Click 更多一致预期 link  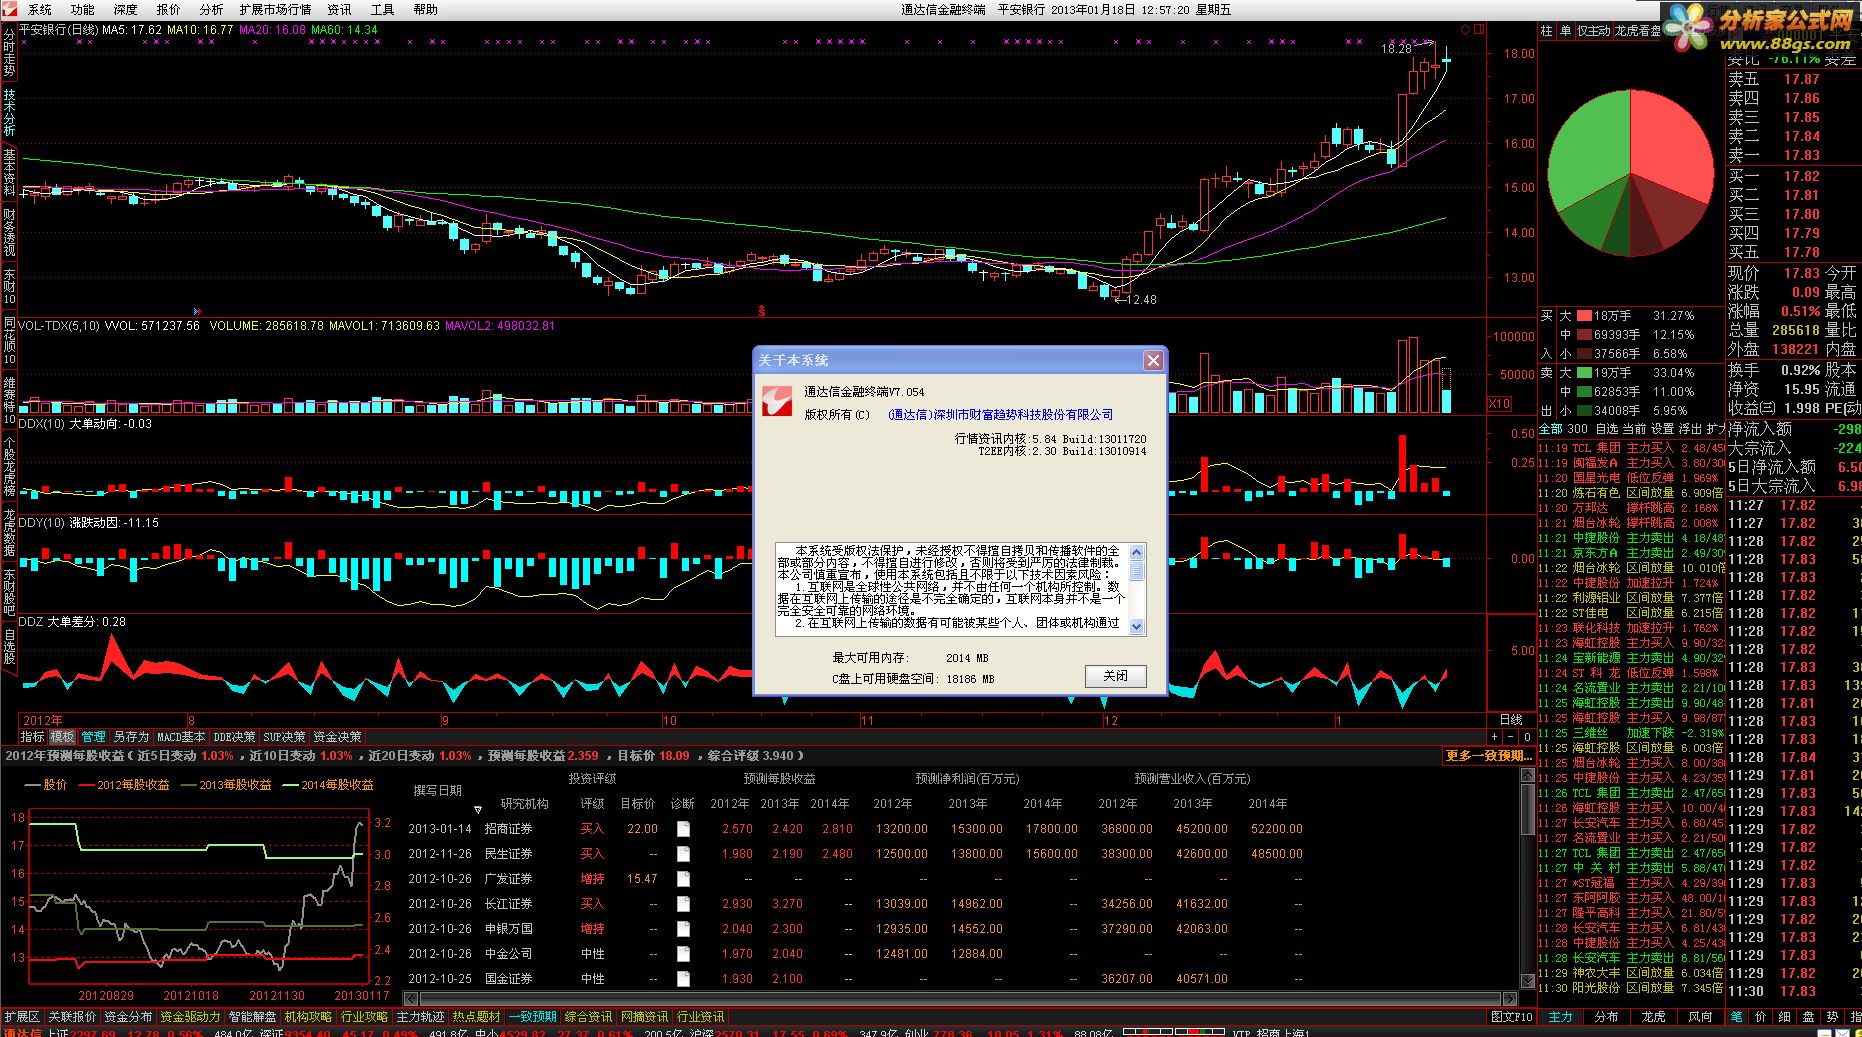coord(1489,756)
